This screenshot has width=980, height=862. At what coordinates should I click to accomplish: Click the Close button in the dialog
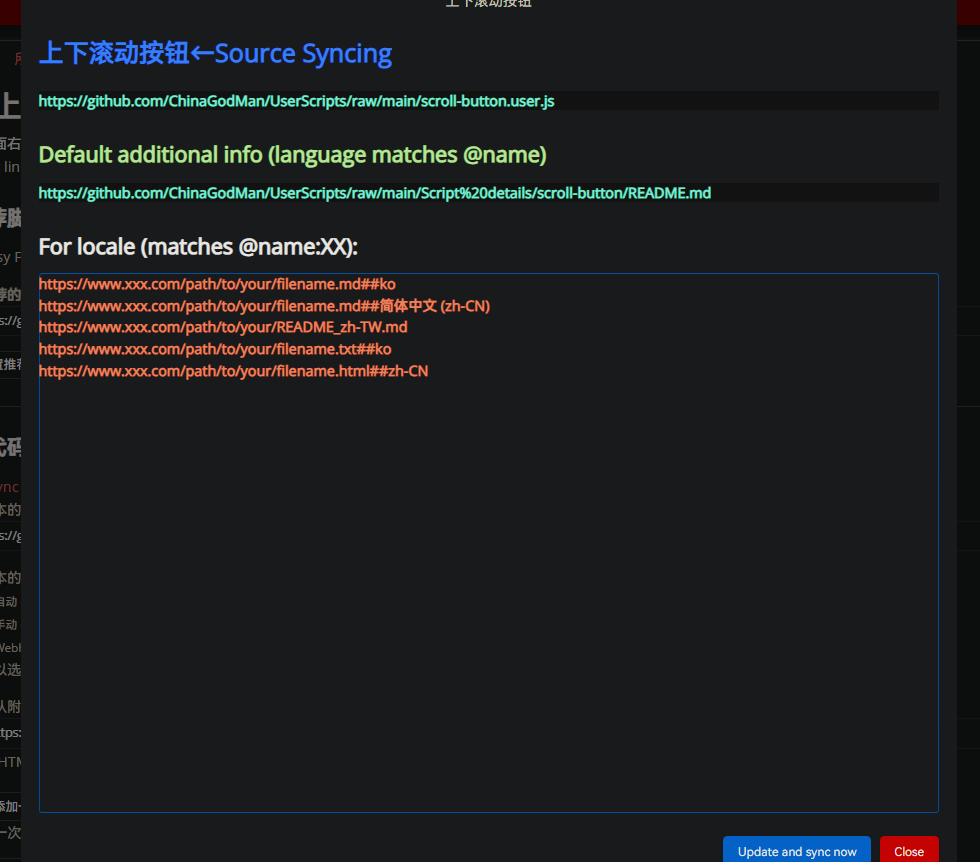point(908,851)
